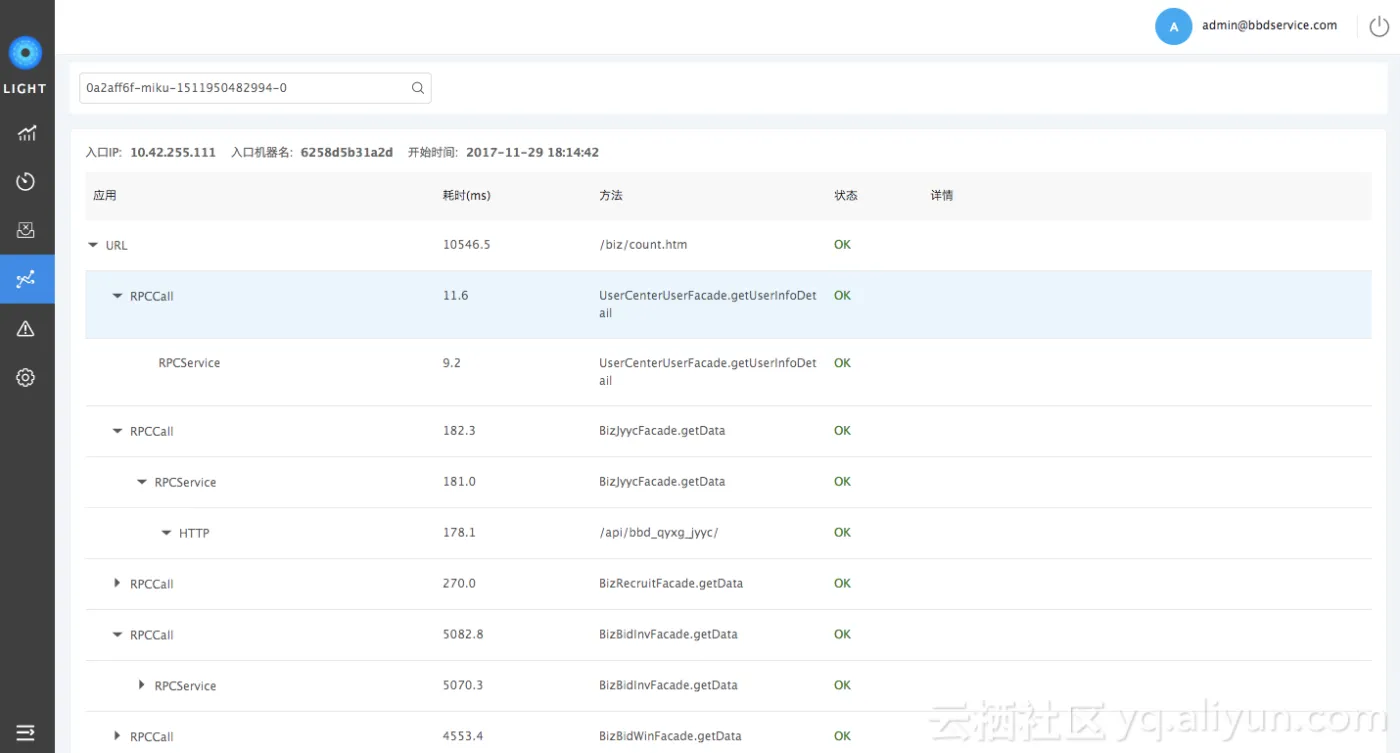1400x753 pixels.
Task: Click the start time 2017-11-29 18:14:42
Action: pos(532,153)
